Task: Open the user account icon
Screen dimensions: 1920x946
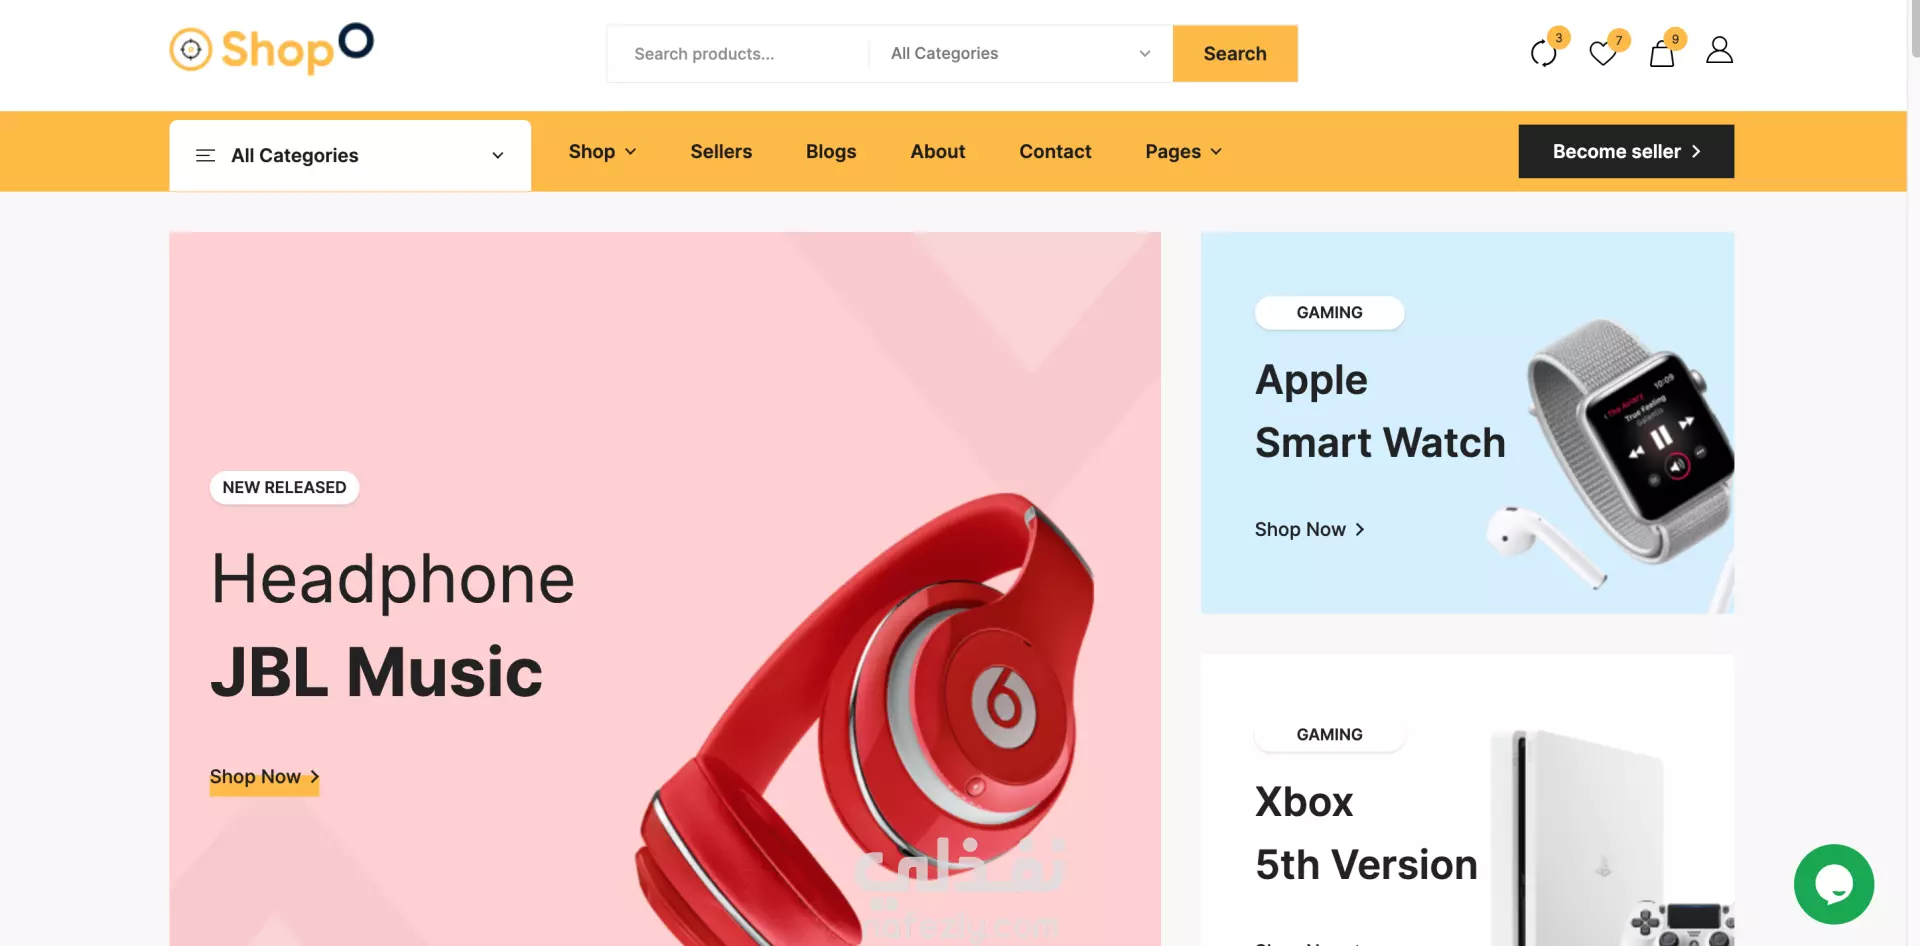Action: pyautogui.click(x=1719, y=50)
